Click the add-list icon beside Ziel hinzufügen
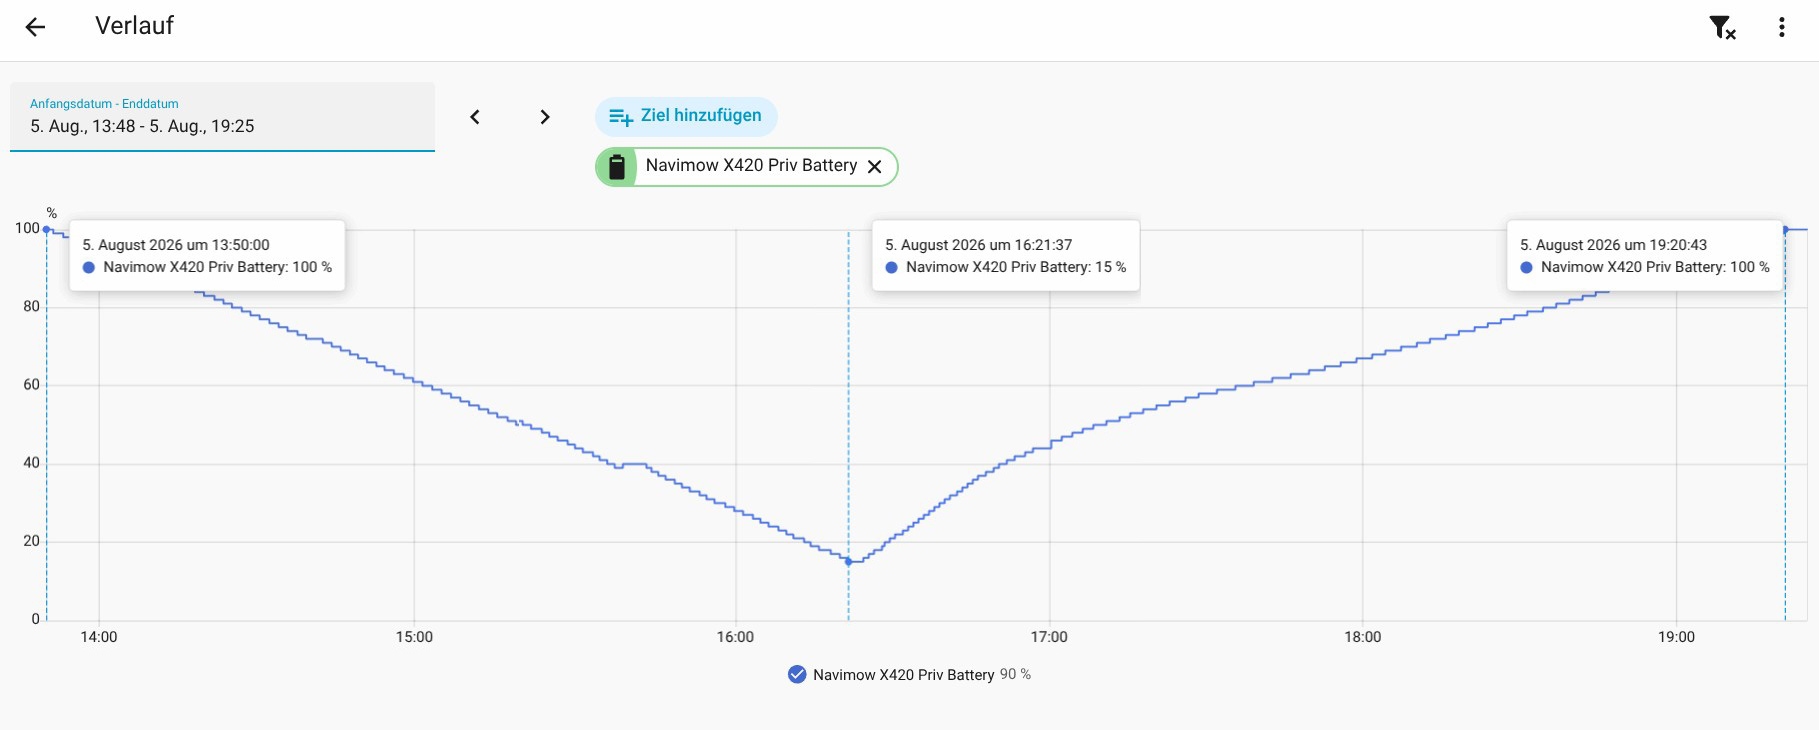The height and width of the screenshot is (730, 1819). click(x=621, y=117)
